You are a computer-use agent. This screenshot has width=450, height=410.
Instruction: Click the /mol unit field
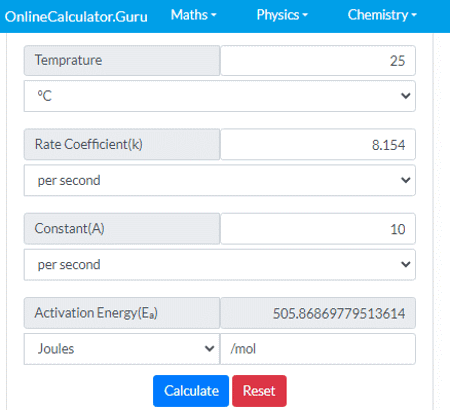(x=318, y=349)
